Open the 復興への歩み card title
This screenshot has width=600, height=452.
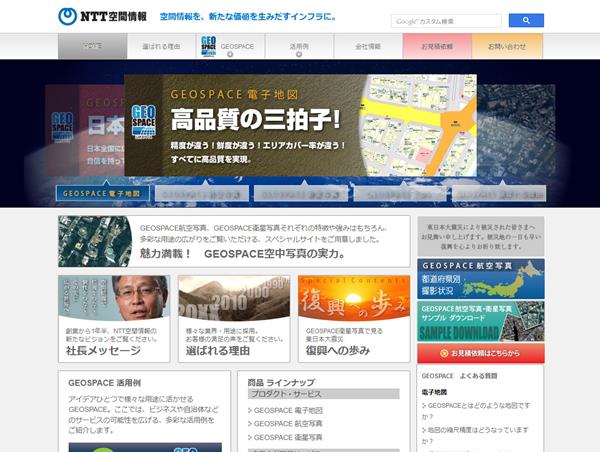[x=338, y=351]
